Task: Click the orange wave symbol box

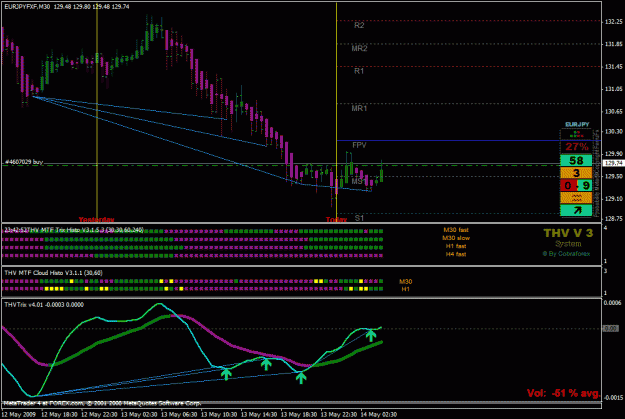Action: [x=576, y=198]
